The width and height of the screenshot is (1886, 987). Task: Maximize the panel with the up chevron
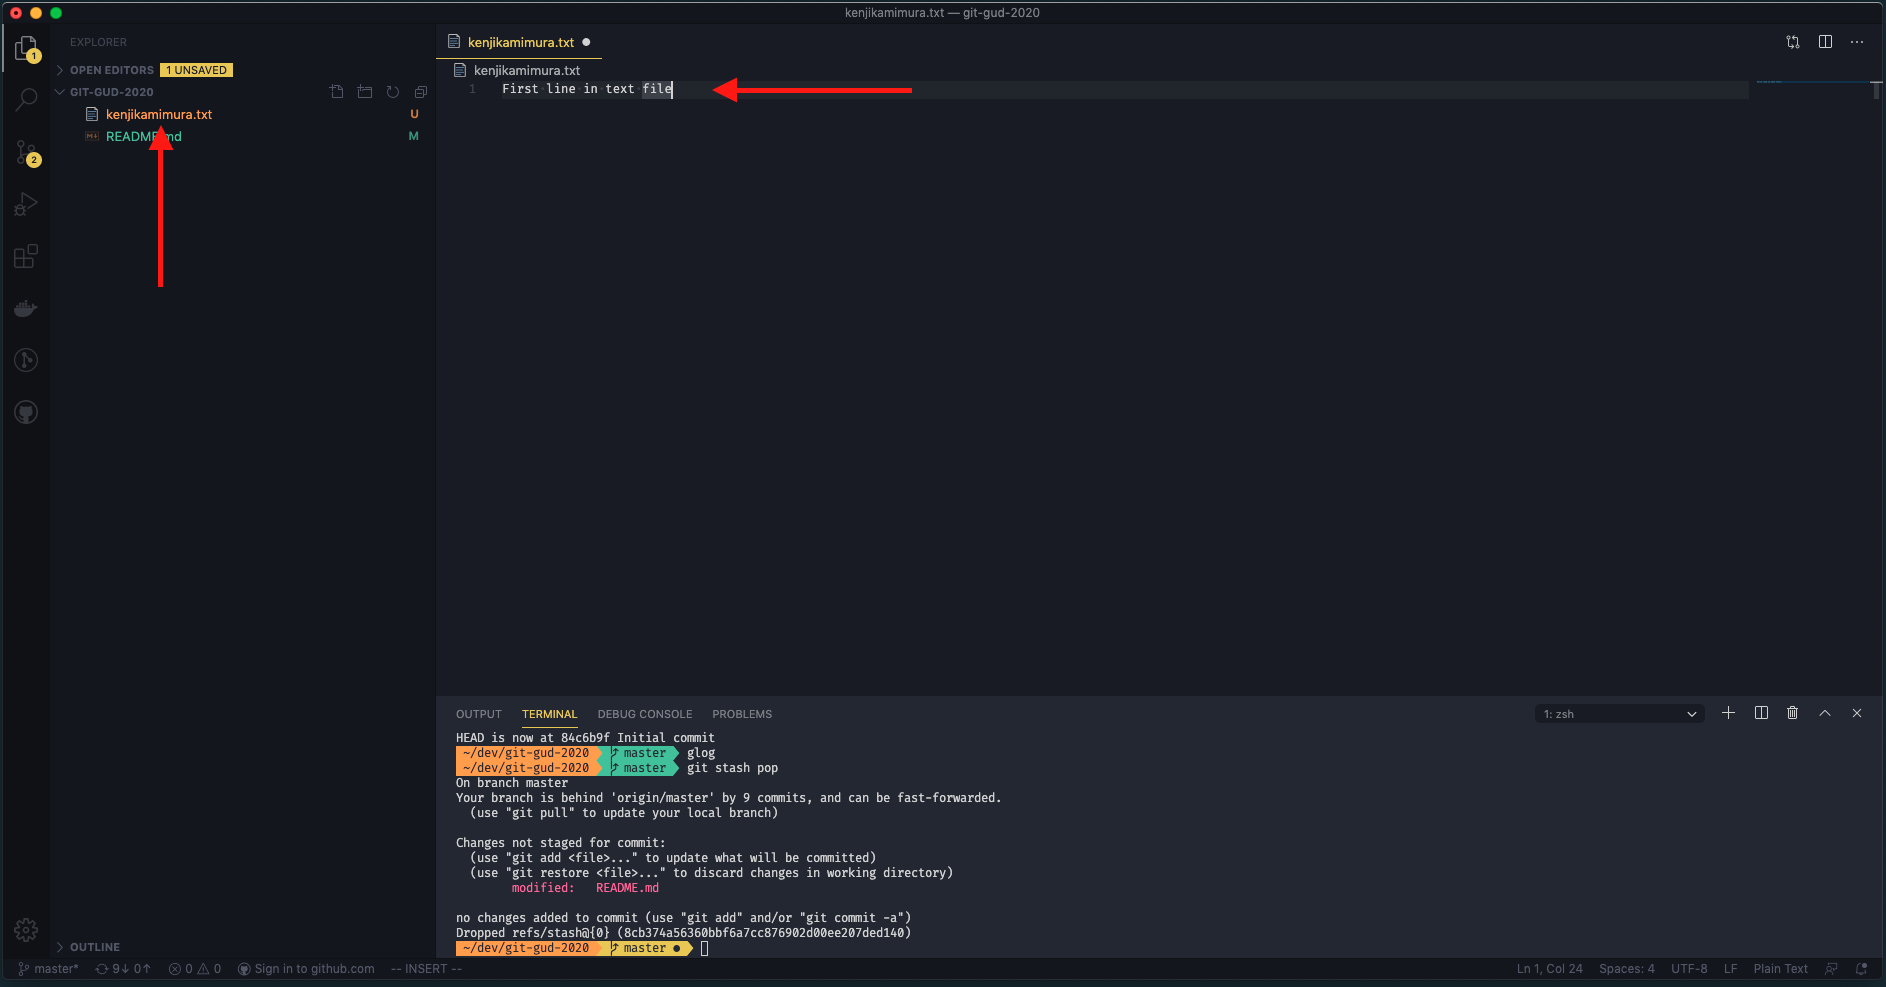pos(1825,713)
